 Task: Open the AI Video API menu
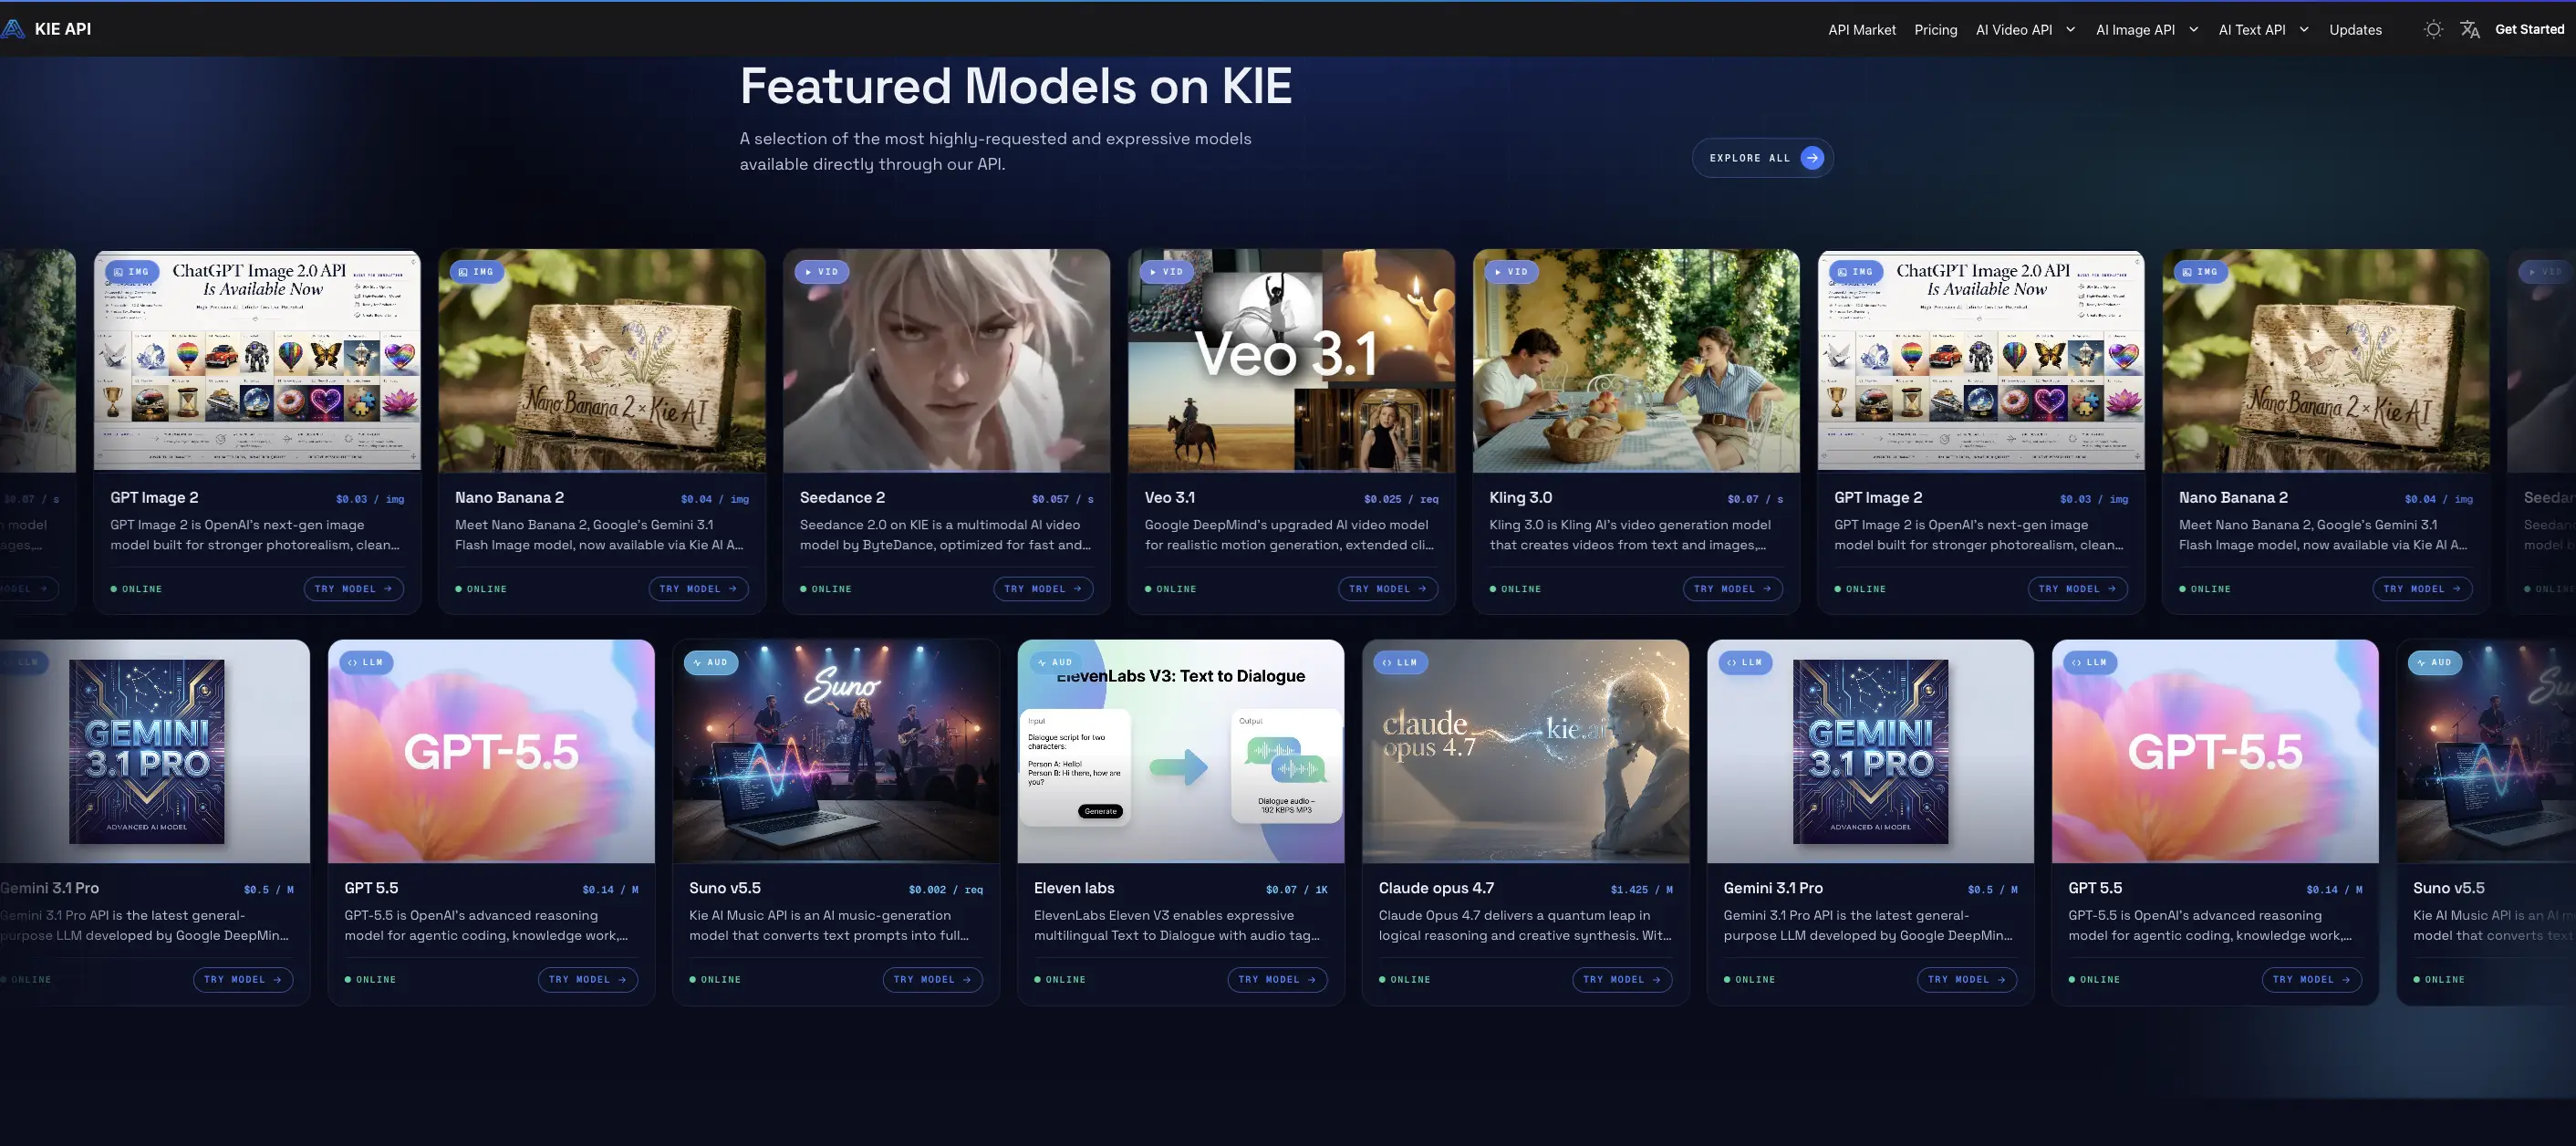click(2013, 30)
